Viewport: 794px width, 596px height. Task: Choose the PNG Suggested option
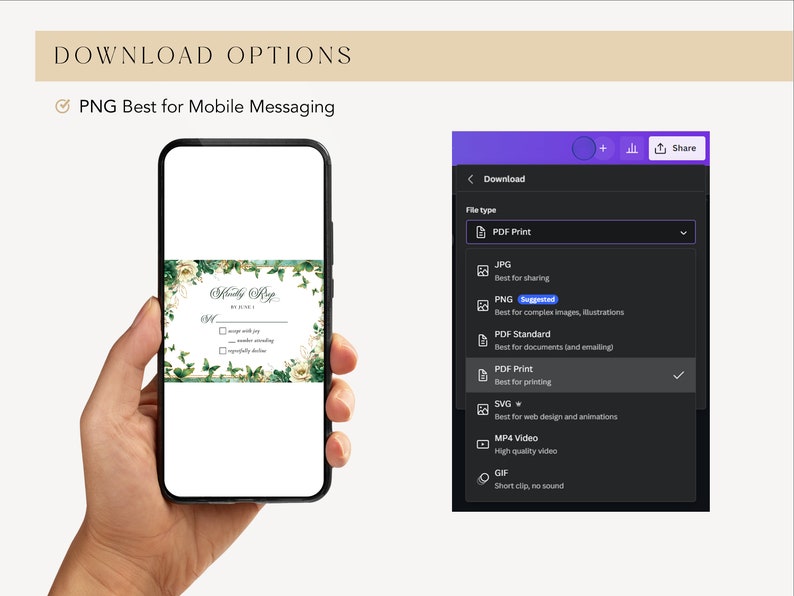click(580, 305)
